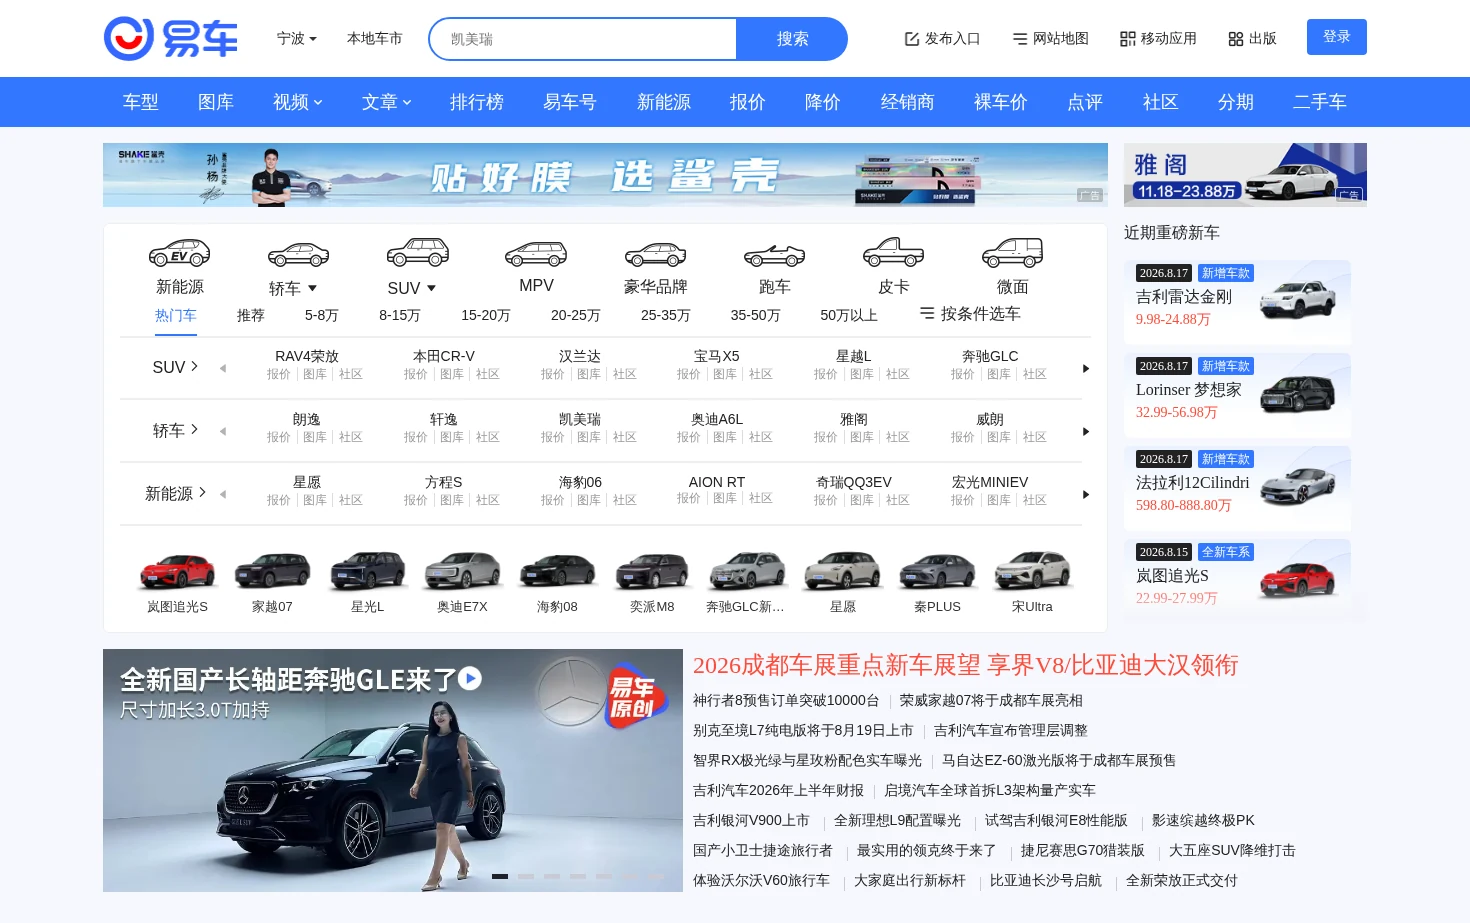
Task: Expand the 新能源 row category chevron
Action: (x=202, y=492)
